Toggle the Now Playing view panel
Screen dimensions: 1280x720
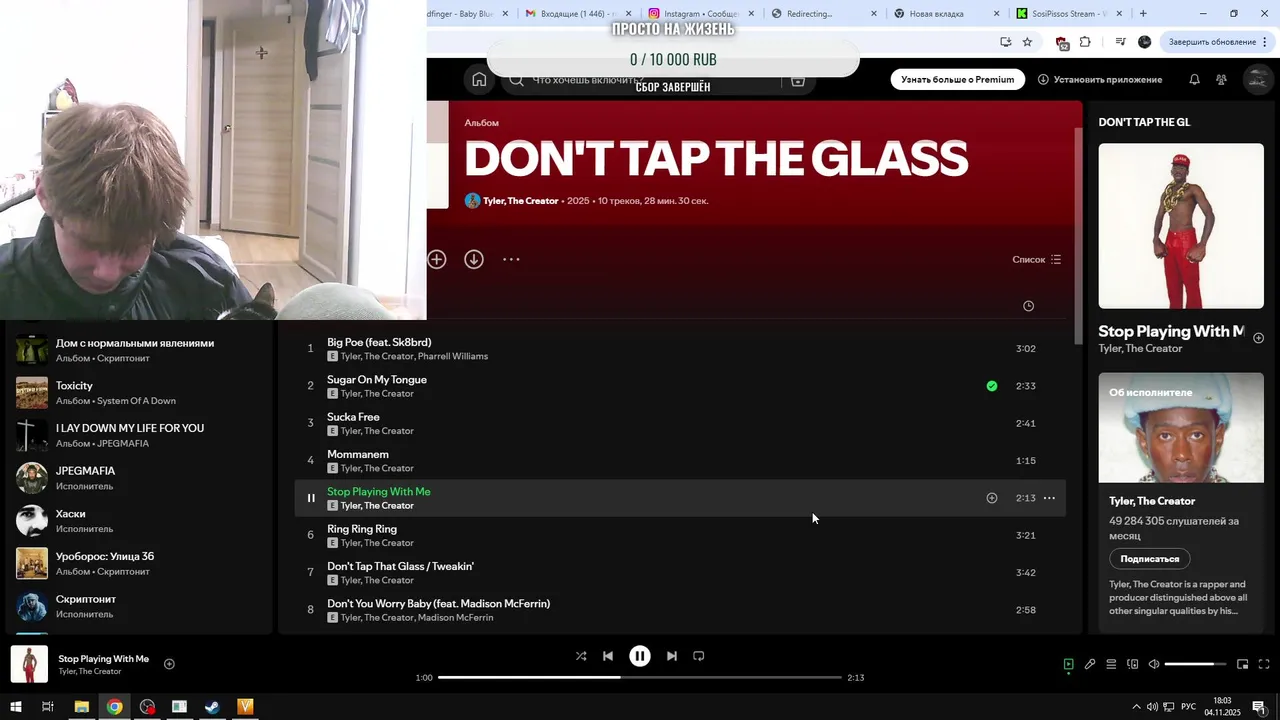[x=1068, y=664]
